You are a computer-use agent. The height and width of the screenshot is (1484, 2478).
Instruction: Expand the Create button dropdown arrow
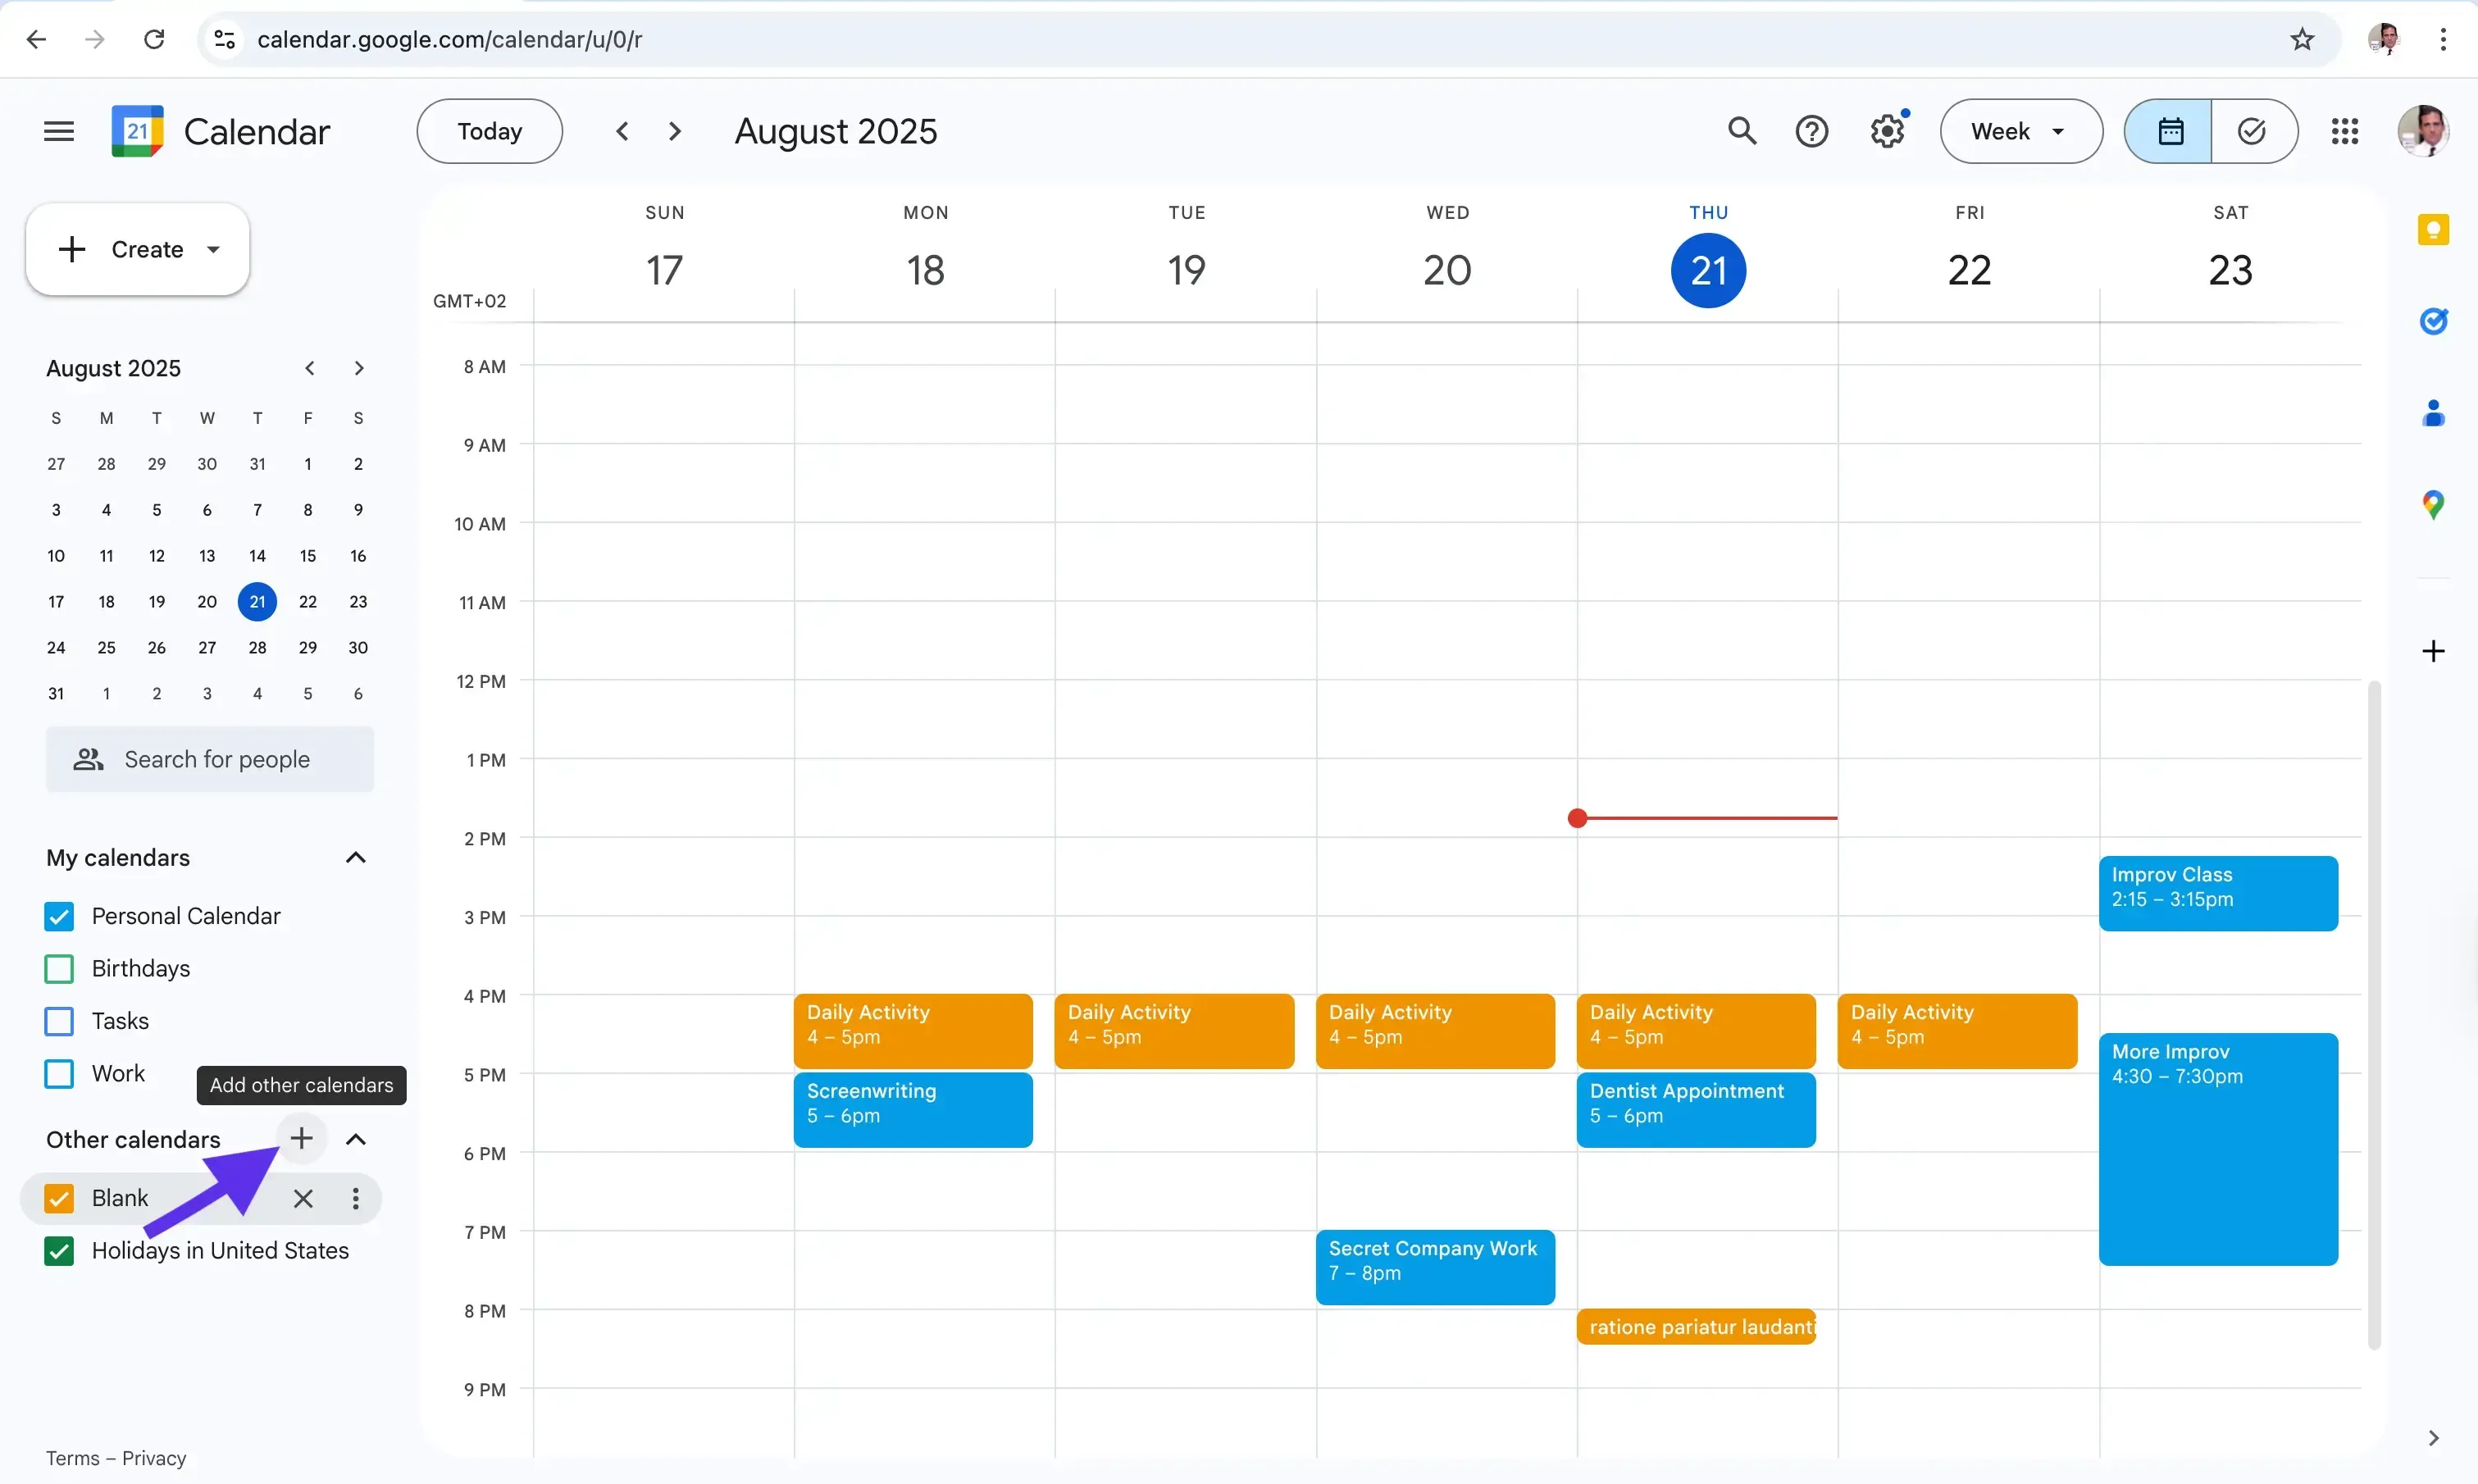(x=213, y=249)
